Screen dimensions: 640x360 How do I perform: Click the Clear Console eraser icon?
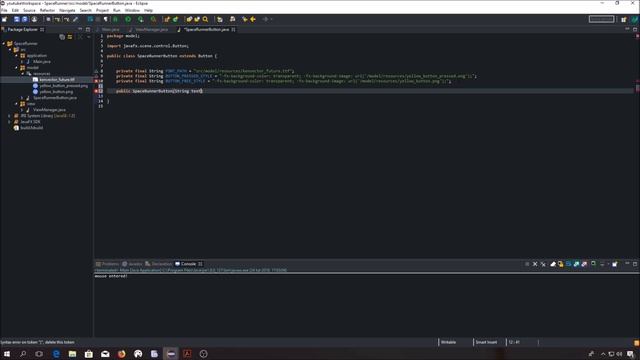(x=553, y=264)
